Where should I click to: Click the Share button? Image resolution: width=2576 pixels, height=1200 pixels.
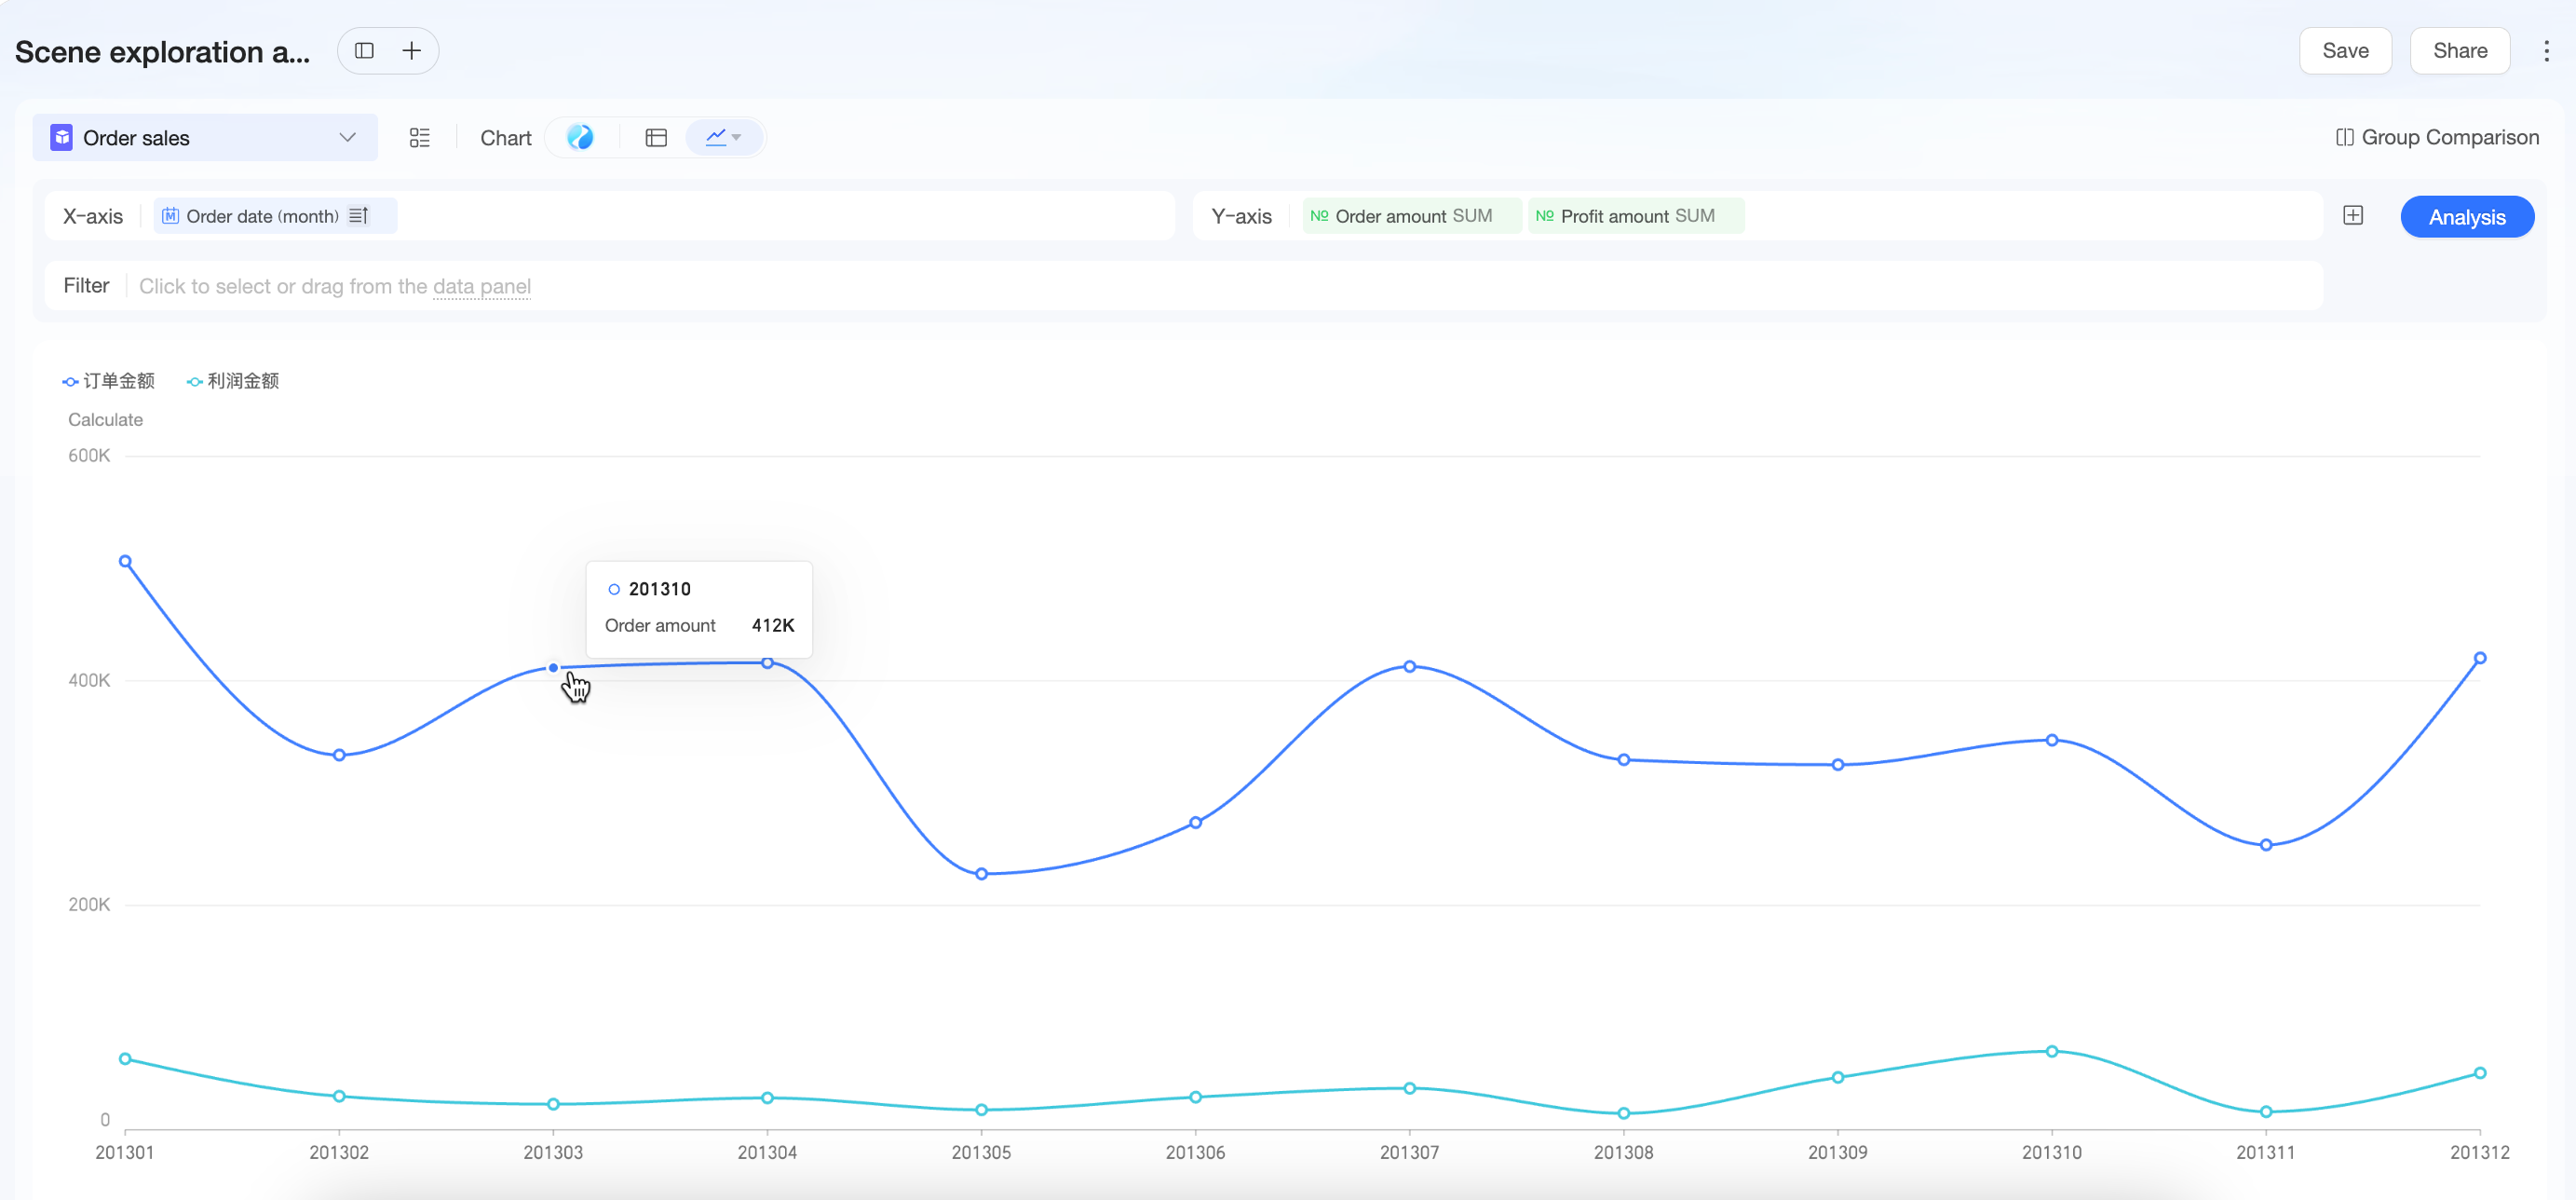coord(2459,51)
